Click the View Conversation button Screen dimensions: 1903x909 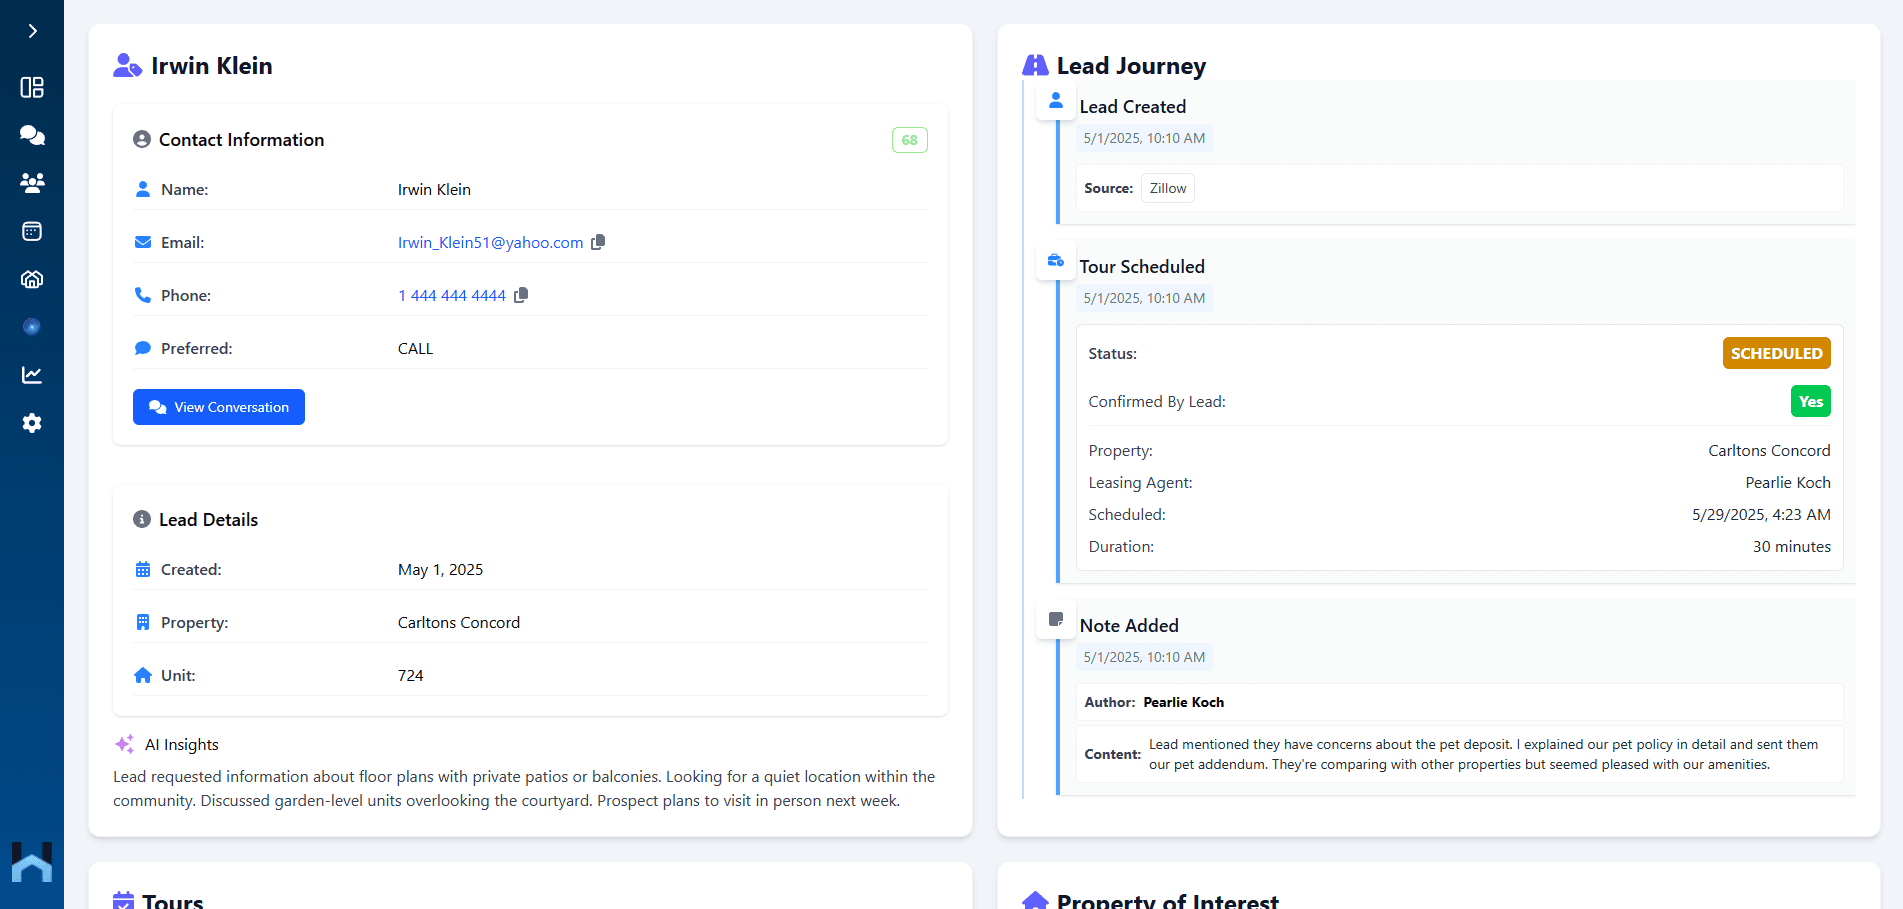point(218,407)
